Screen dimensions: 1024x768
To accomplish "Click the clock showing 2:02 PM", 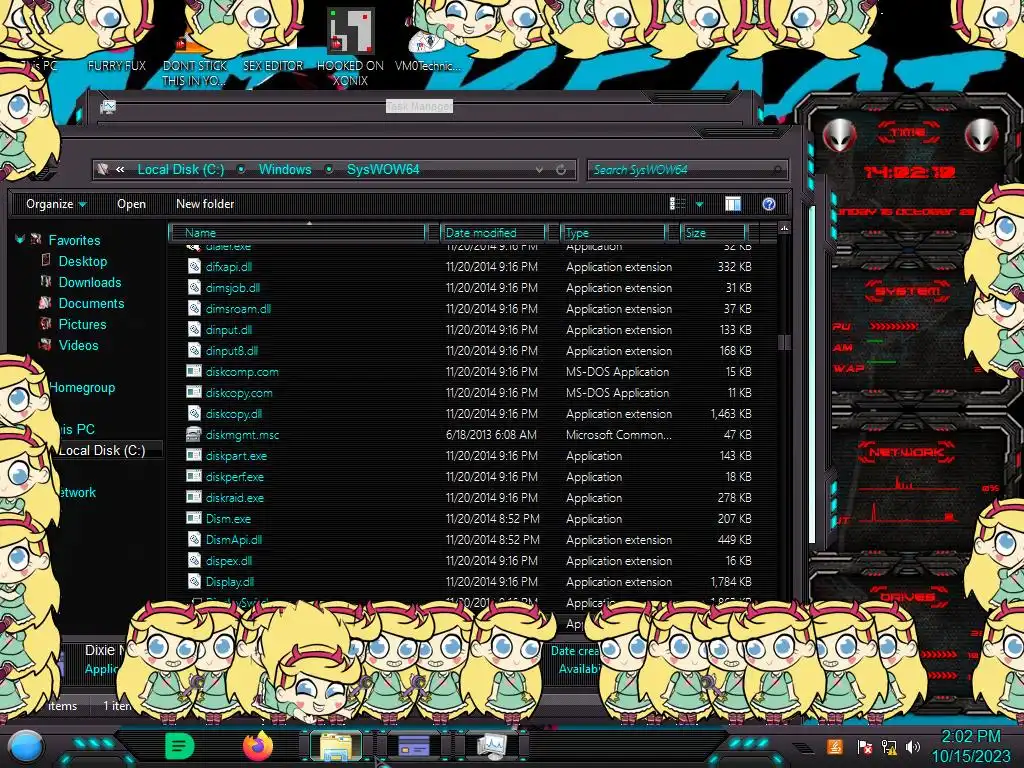I will (x=970, y=737).
